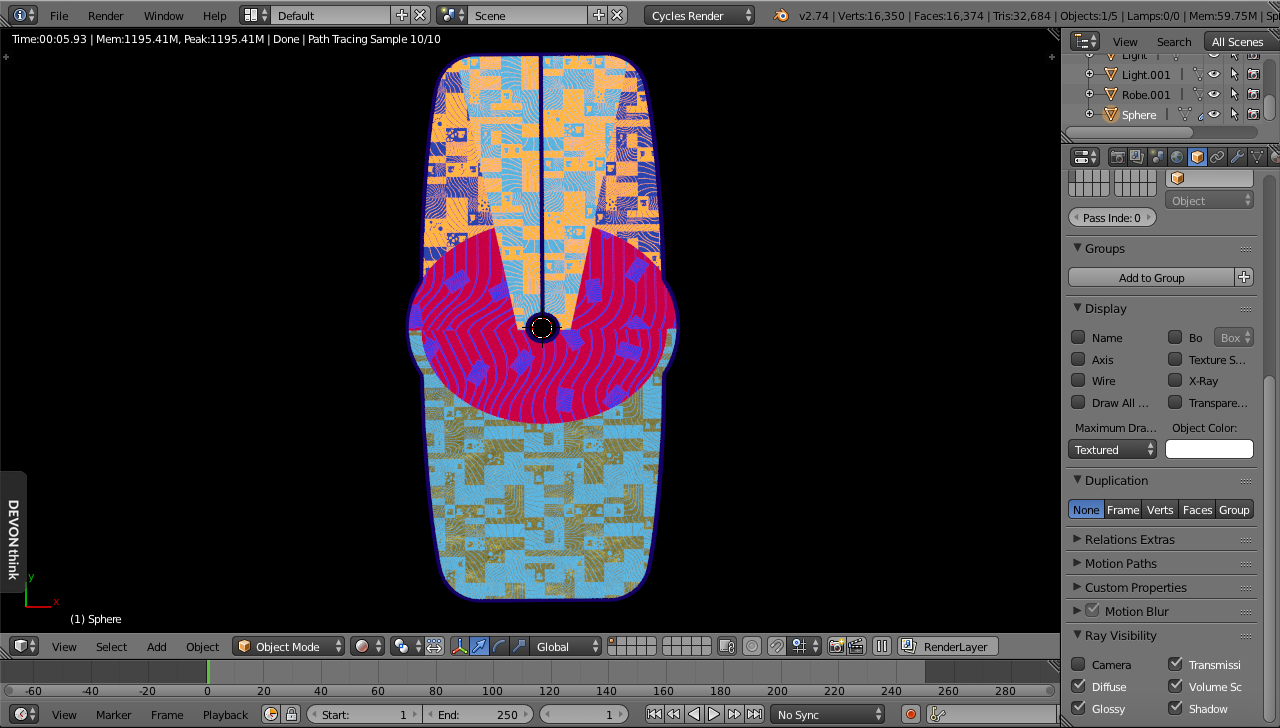Open the File menu
1280x728 pixels.
coord(59,15)
